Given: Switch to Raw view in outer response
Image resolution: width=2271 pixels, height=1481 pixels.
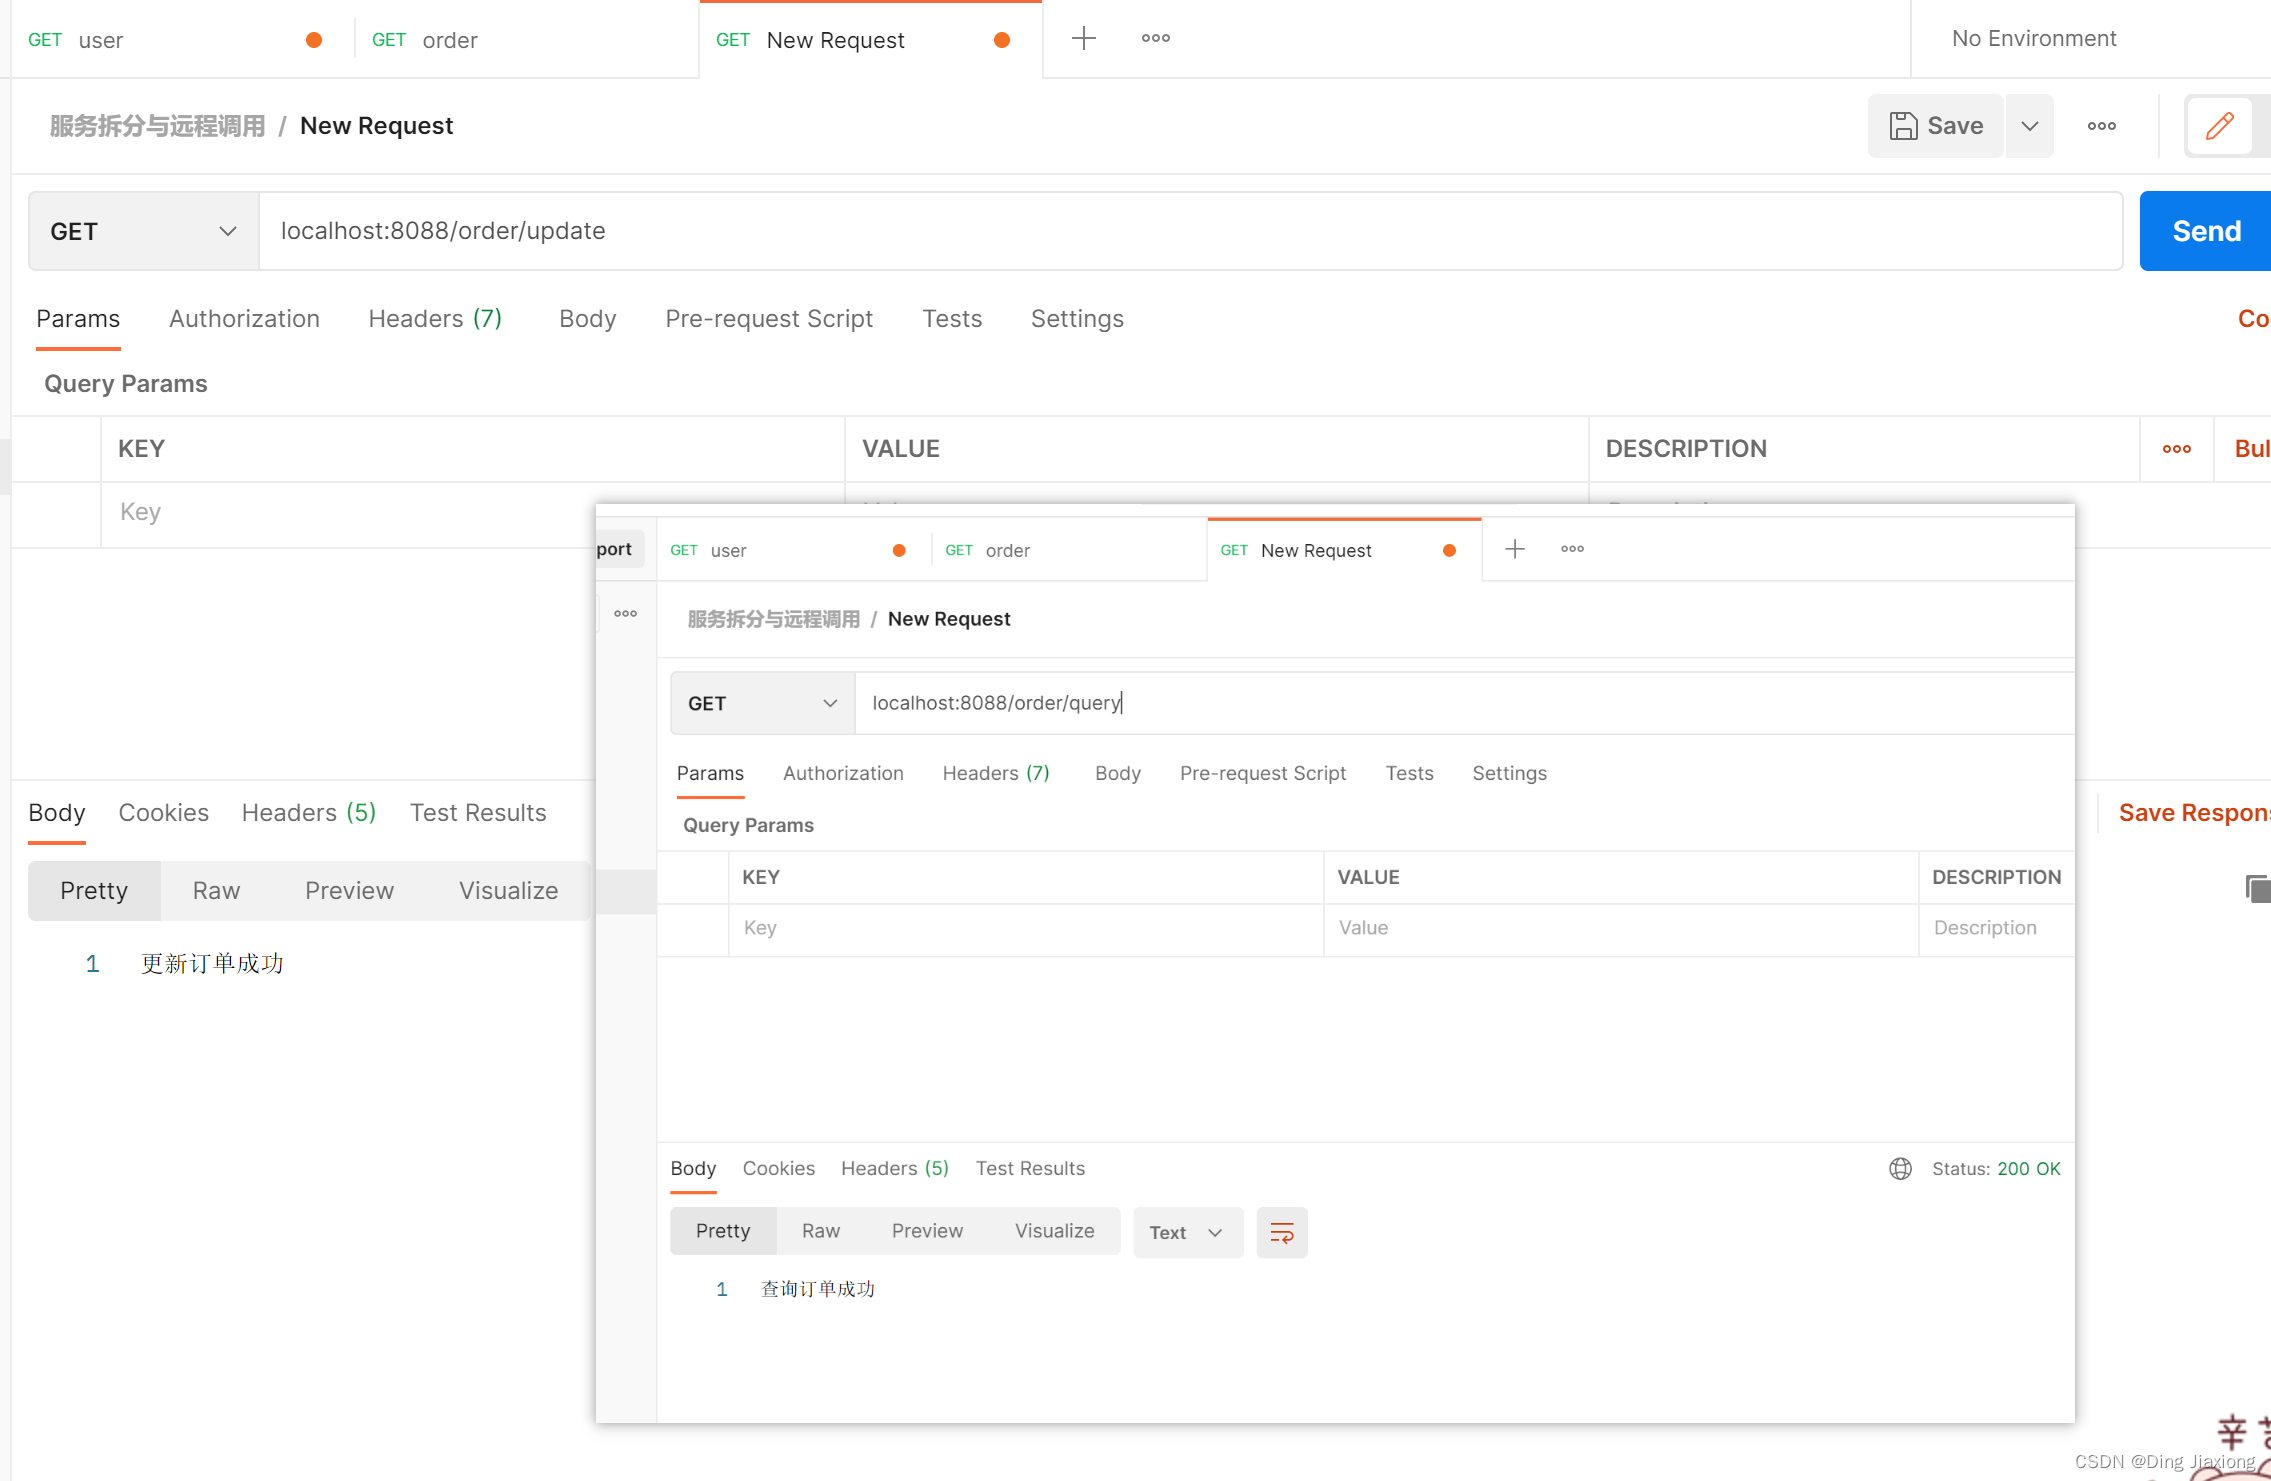Looking at the screenshot, I should (x=217, y=889).
